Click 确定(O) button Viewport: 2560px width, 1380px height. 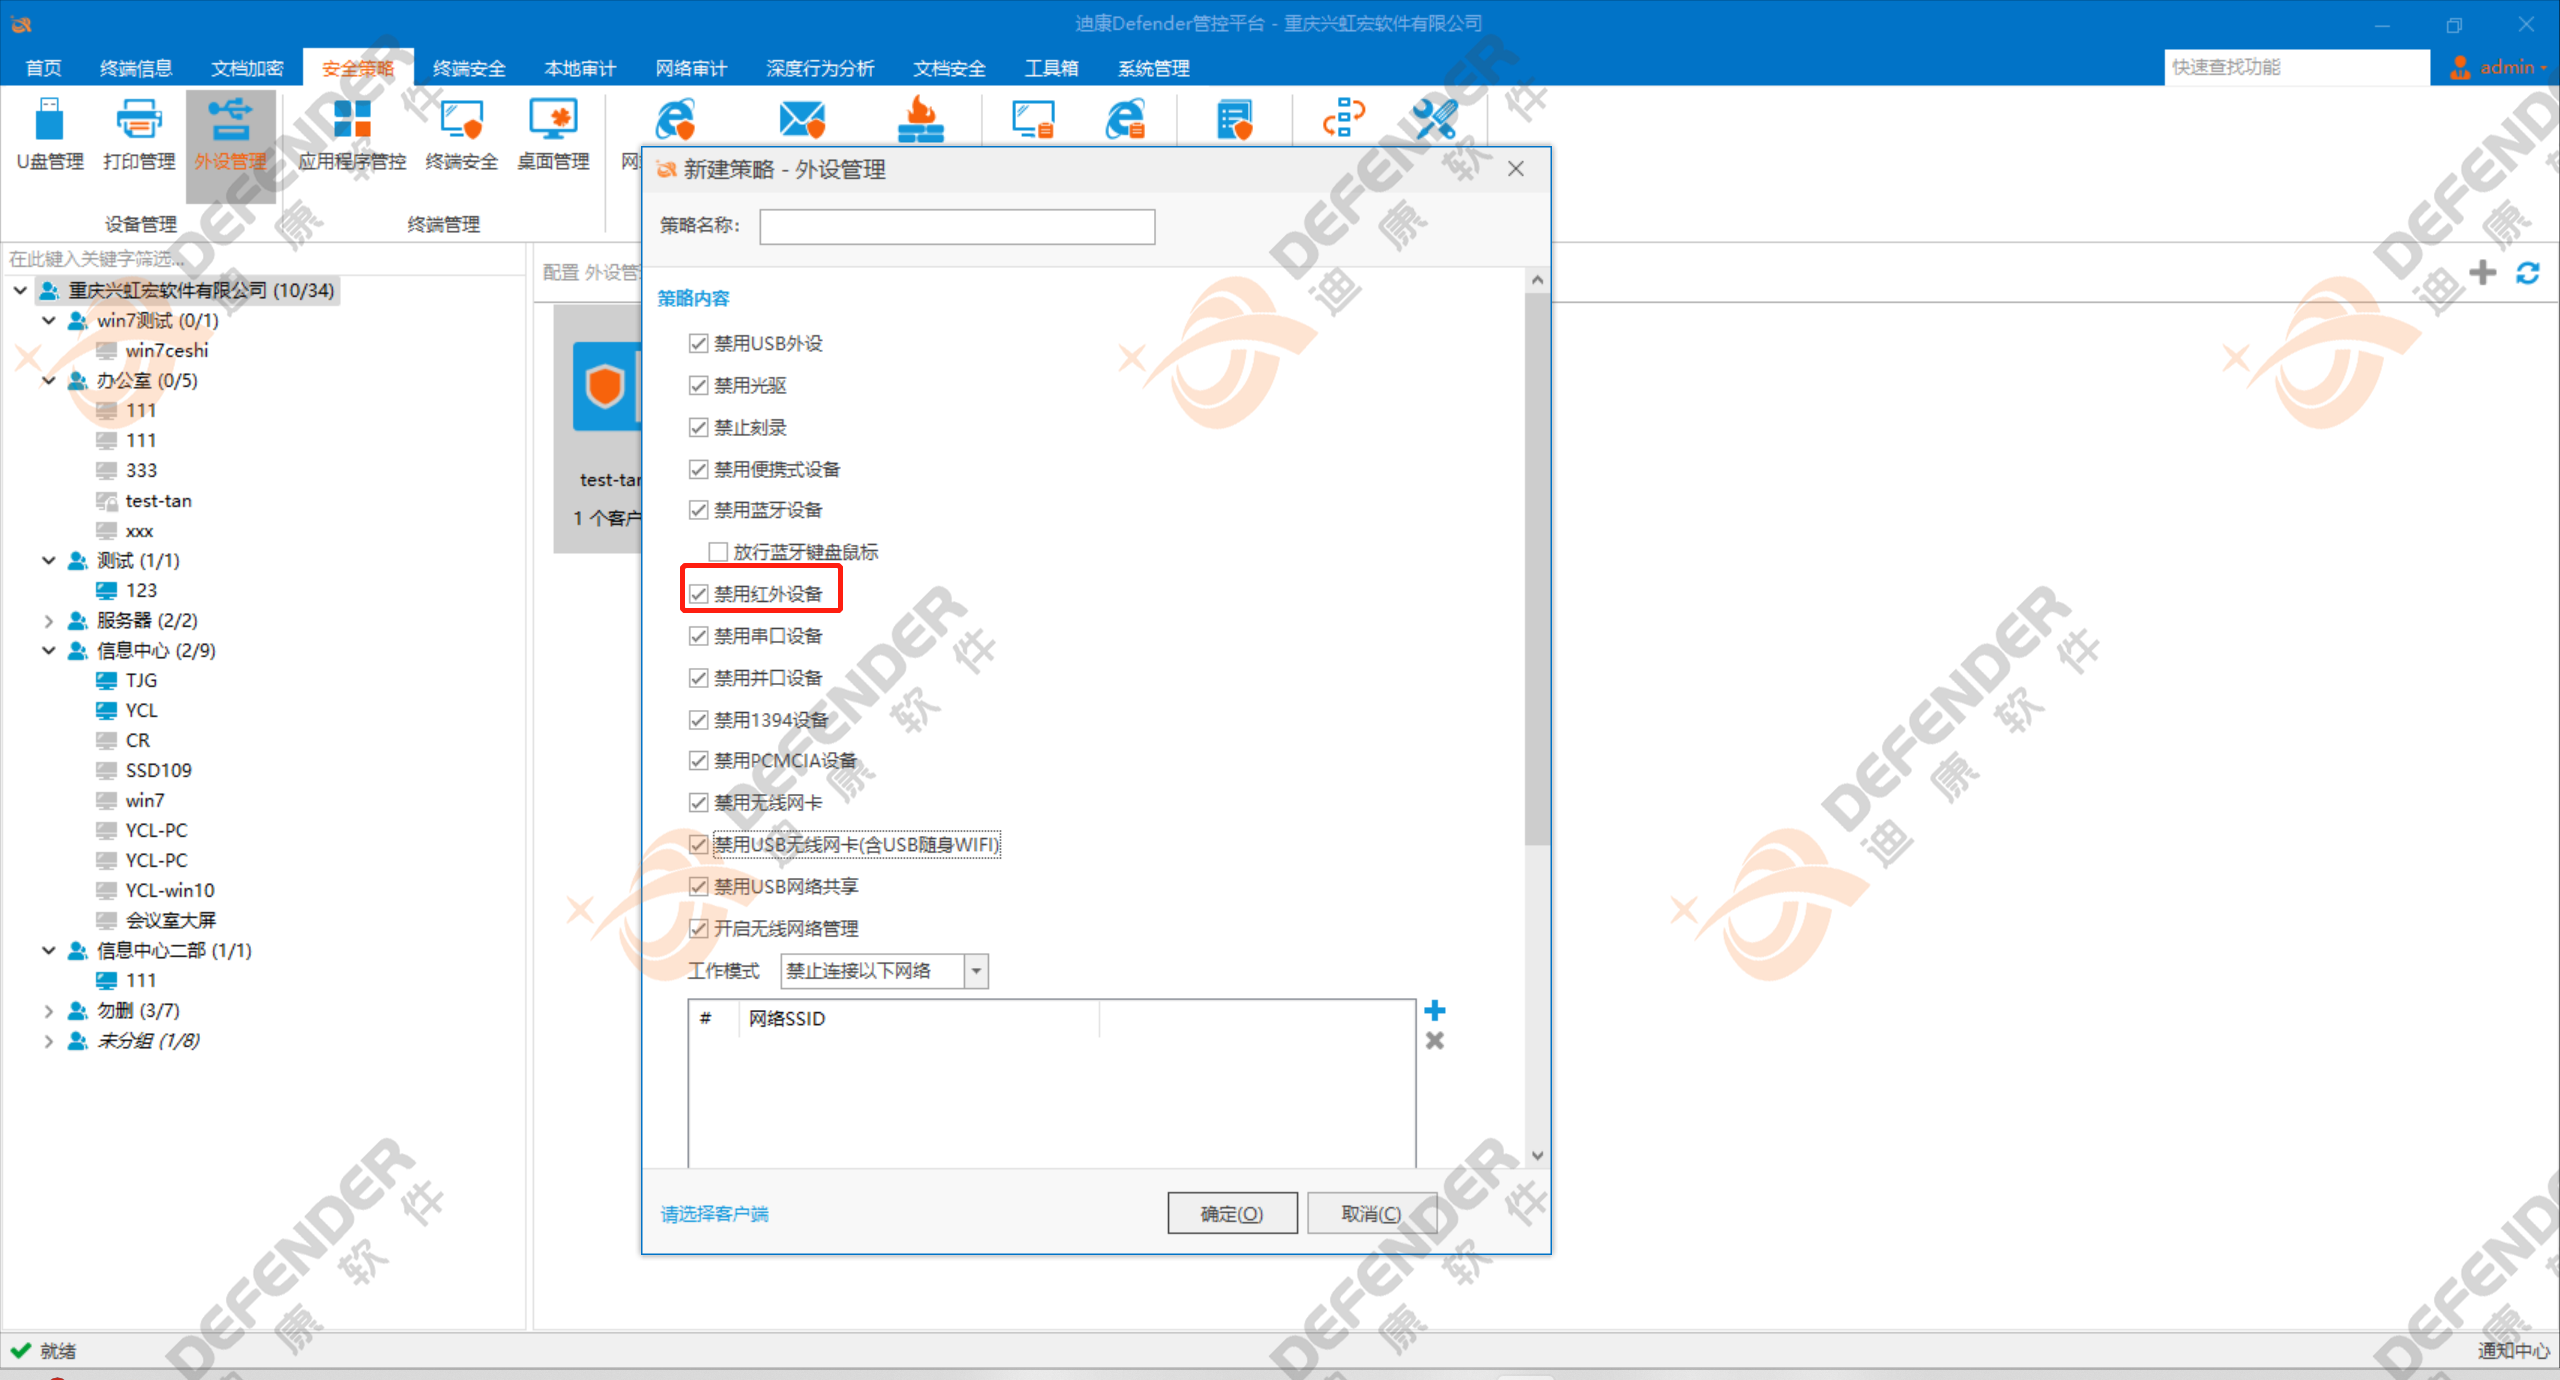(1232, 1213)
